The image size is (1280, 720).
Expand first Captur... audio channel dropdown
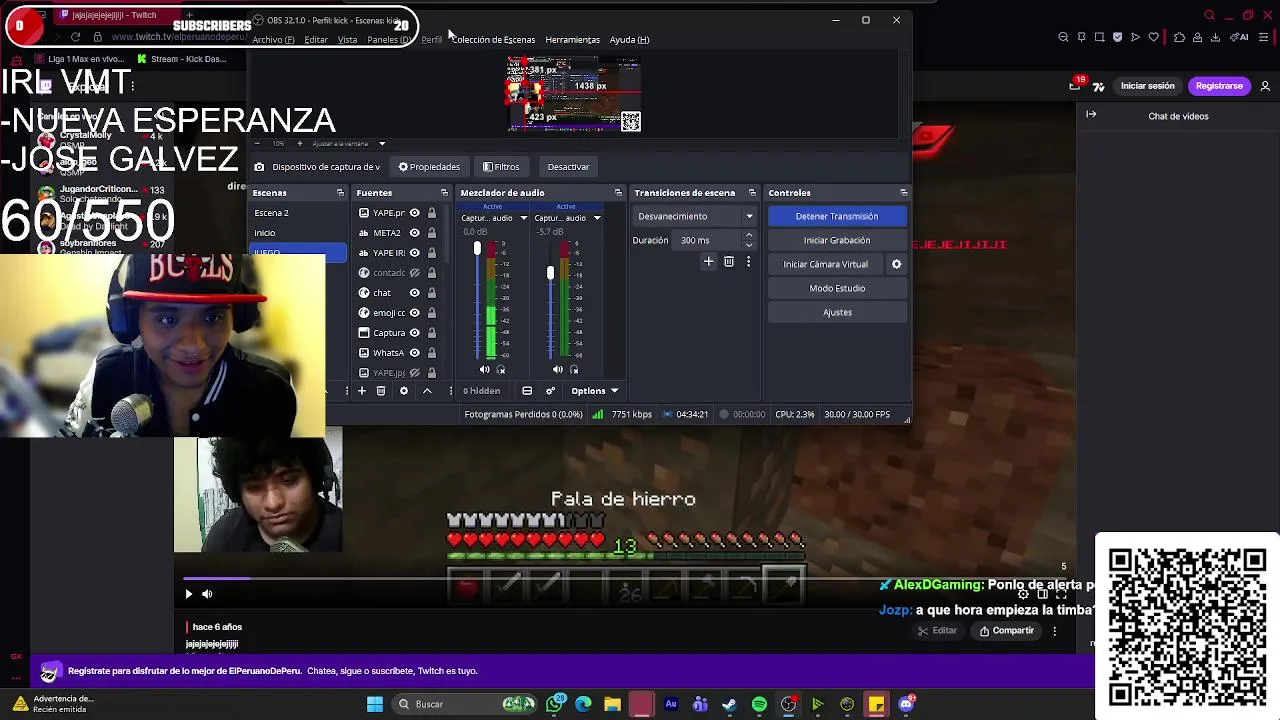(523, 218)
